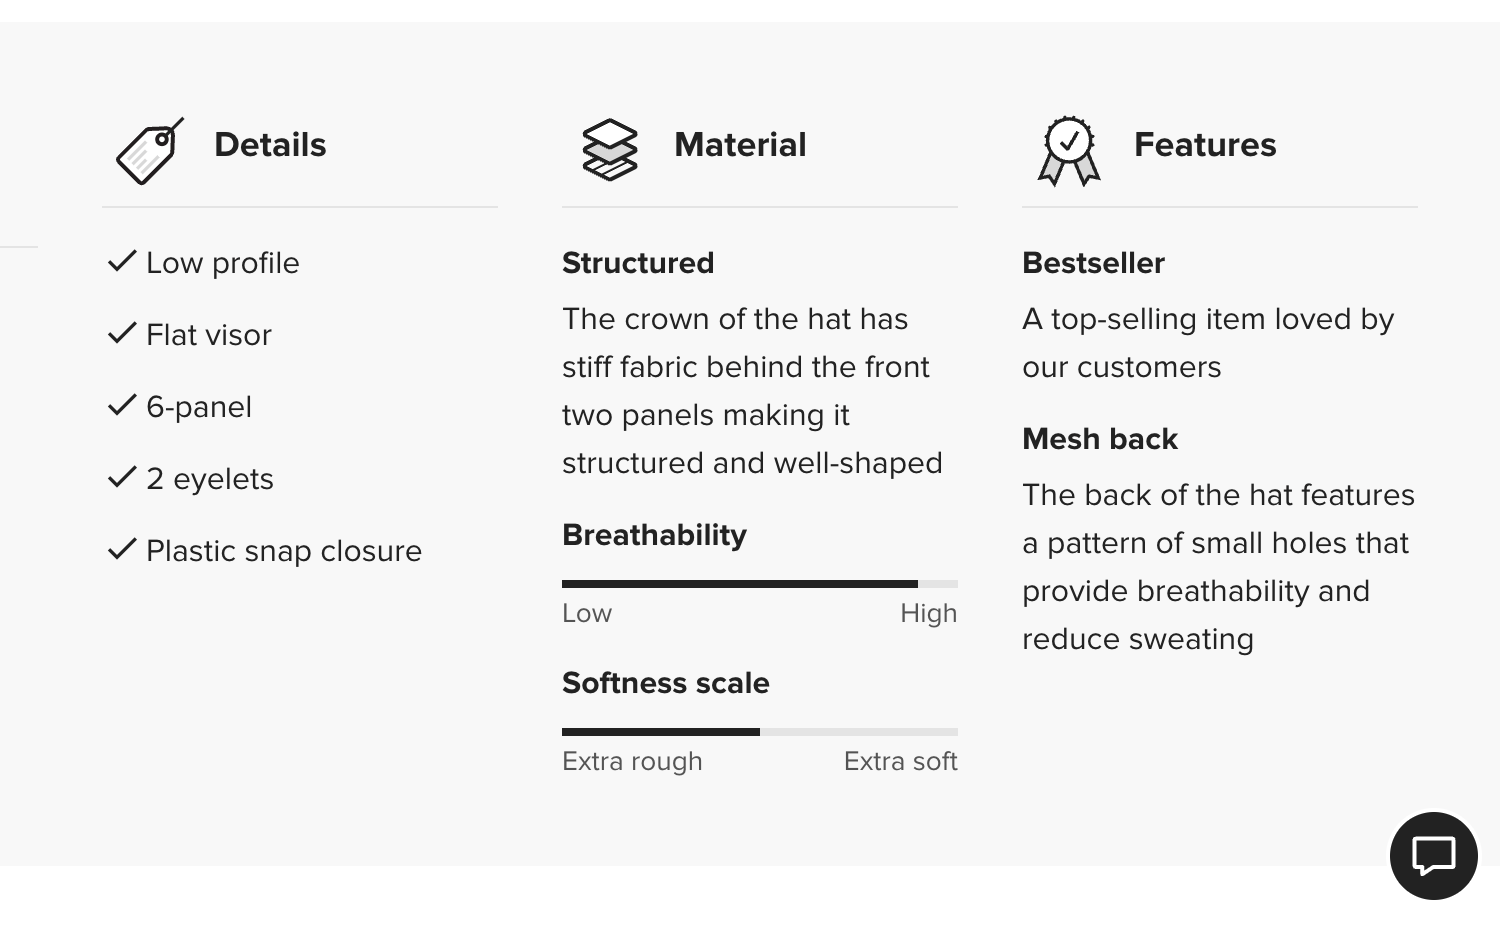Select the Features section heading

pyautogui.click(x=1205, y=145)
